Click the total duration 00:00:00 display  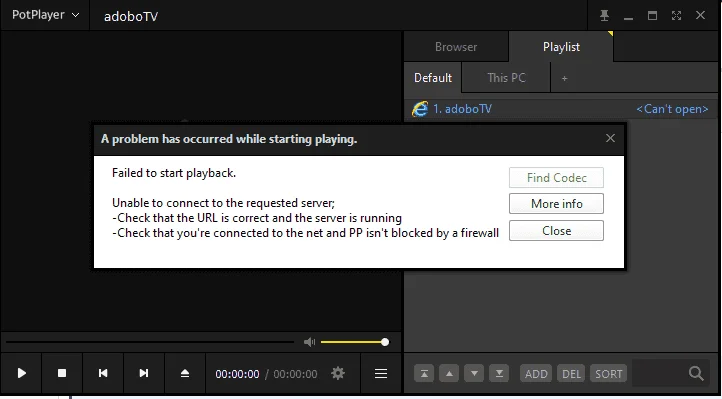295,374
